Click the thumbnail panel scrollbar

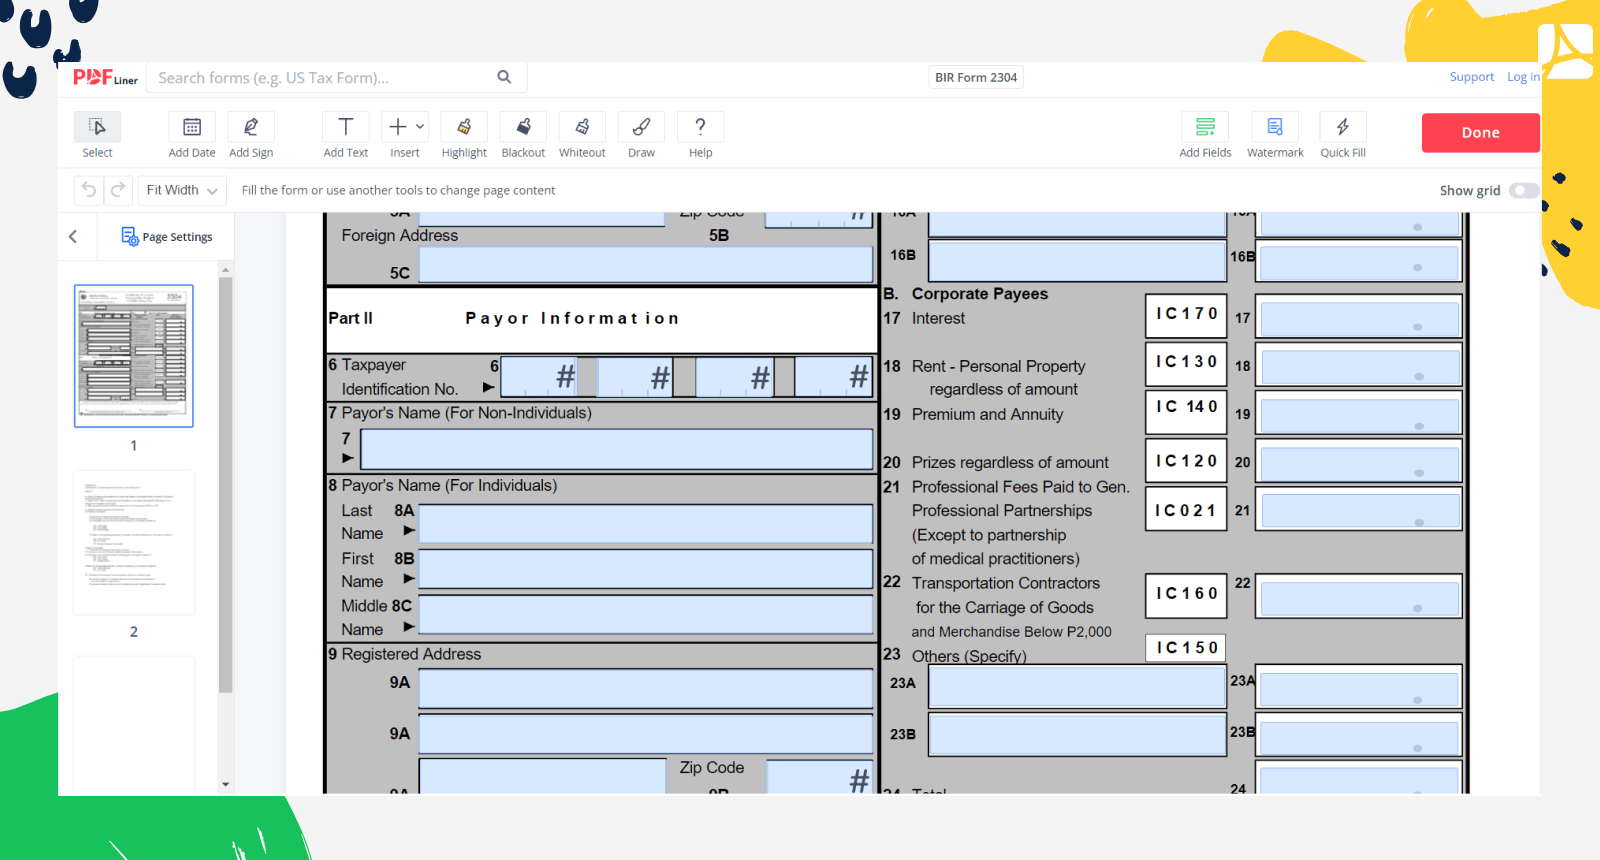point(226,485)
